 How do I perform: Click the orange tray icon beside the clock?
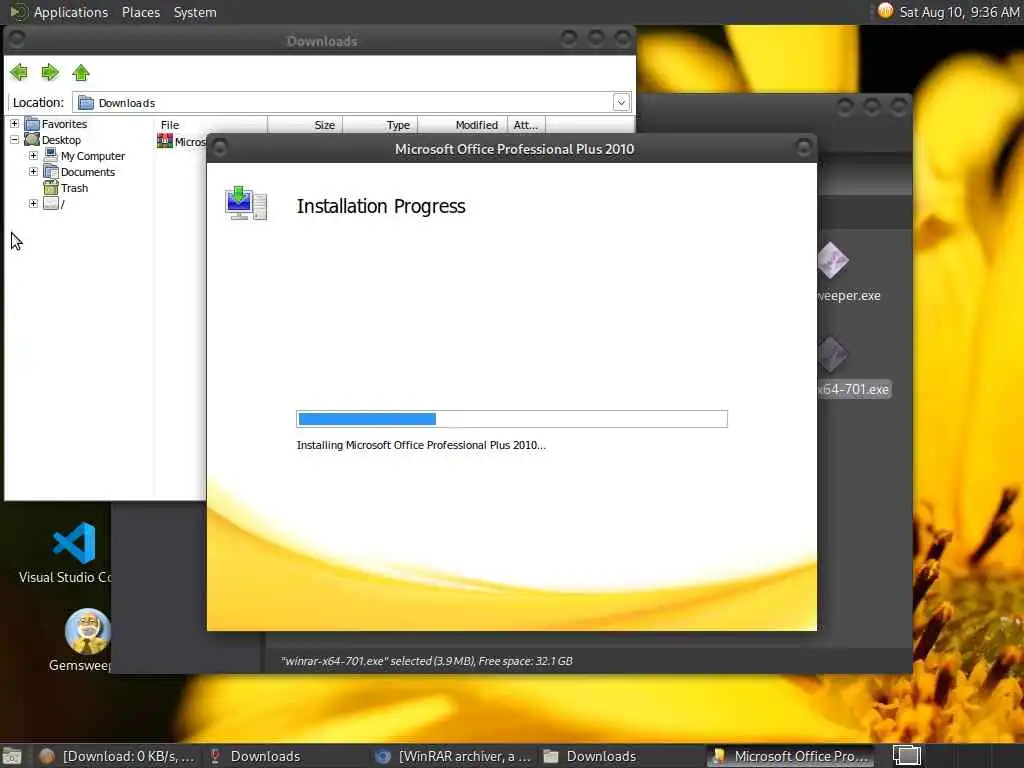885,11
